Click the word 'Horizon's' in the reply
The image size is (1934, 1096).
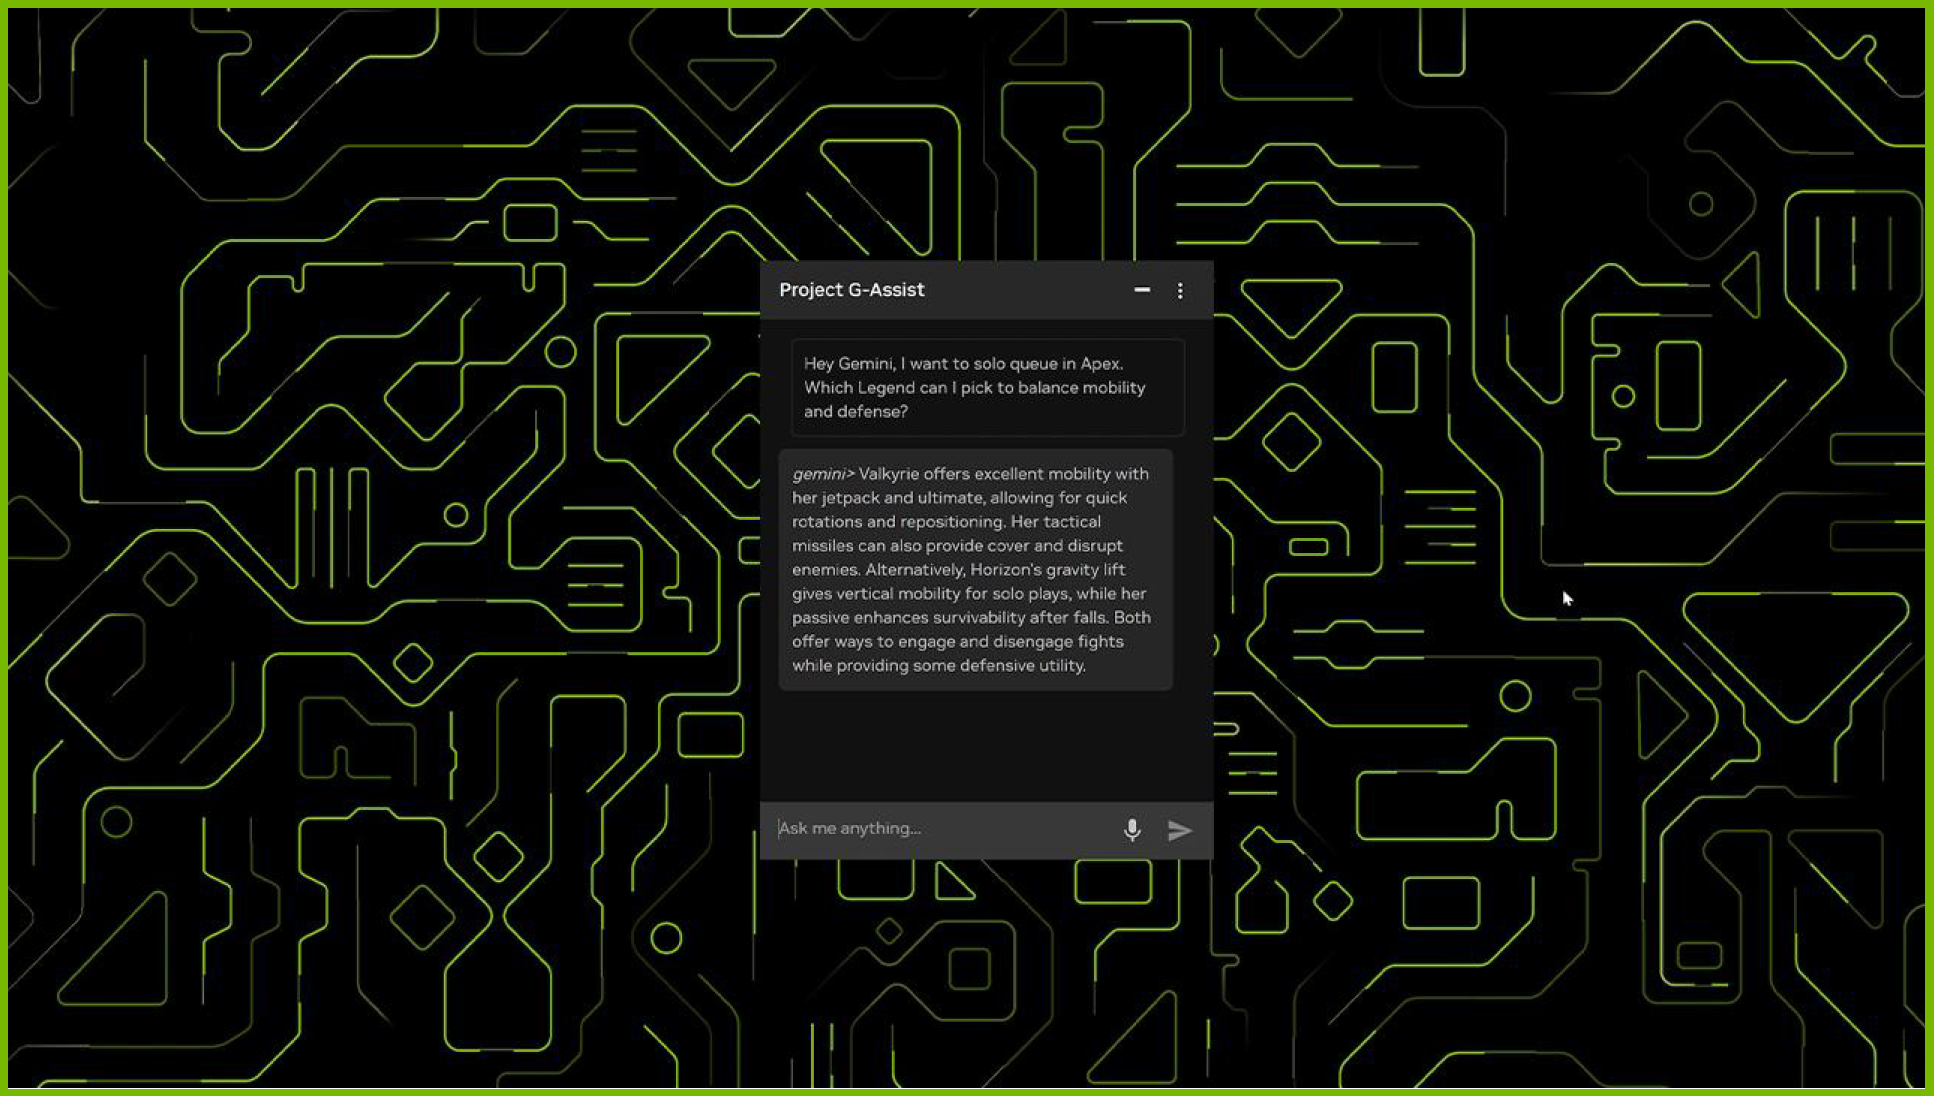tap(1005, 570)
